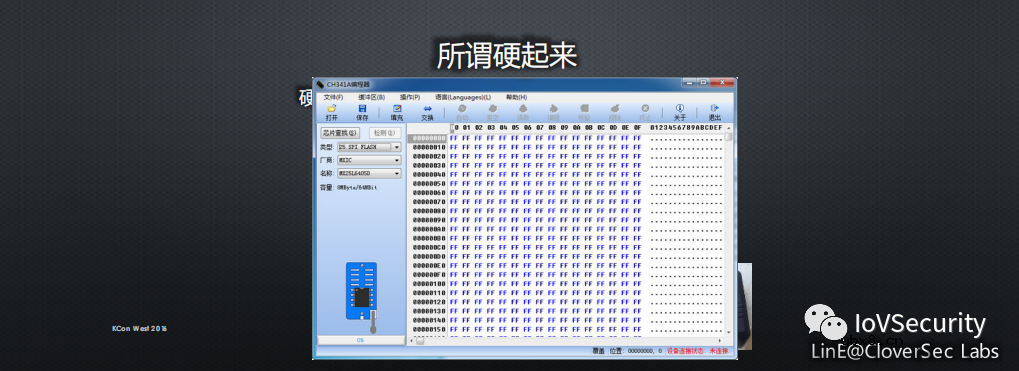Open the 语言(Languages)(L) menu

point(463,97)
